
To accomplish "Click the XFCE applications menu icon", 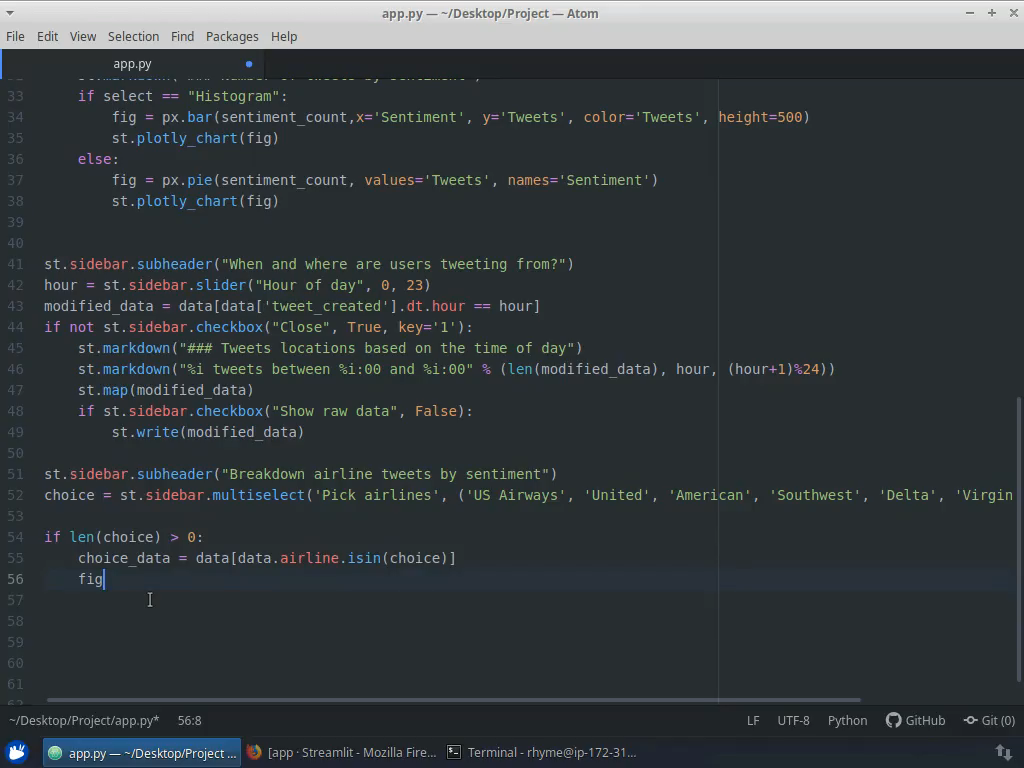I will (x=16, y=752).
